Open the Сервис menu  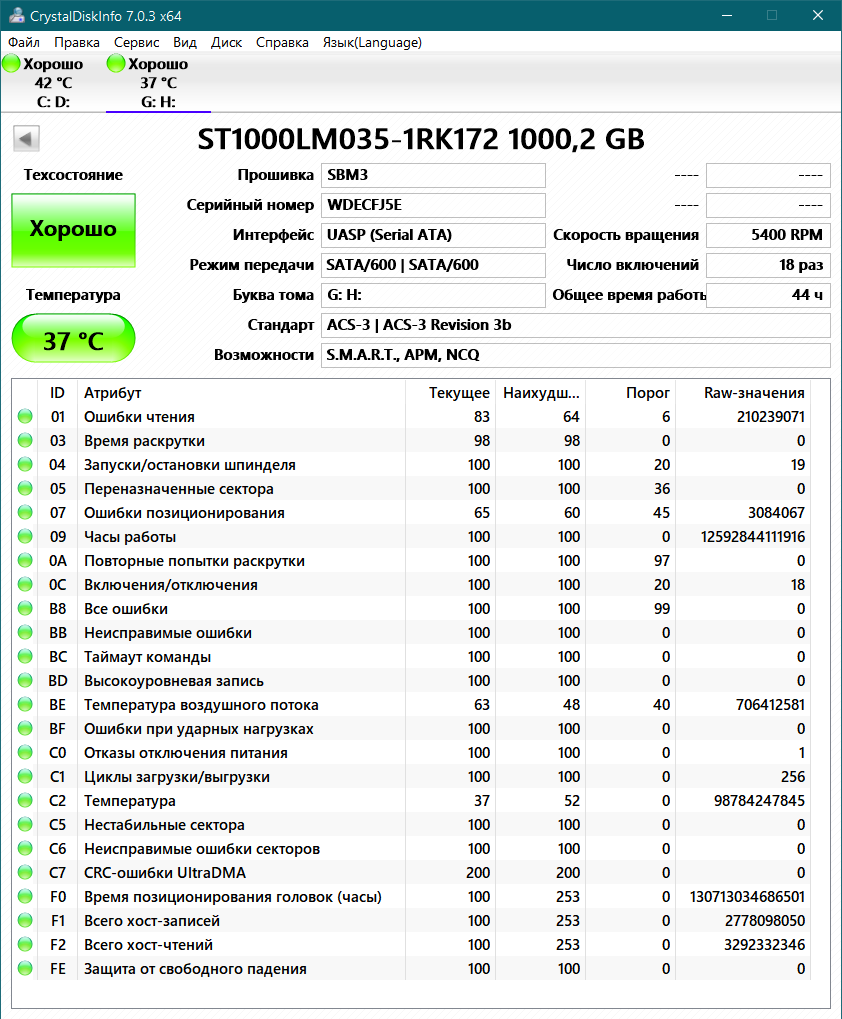coord(136,43)
